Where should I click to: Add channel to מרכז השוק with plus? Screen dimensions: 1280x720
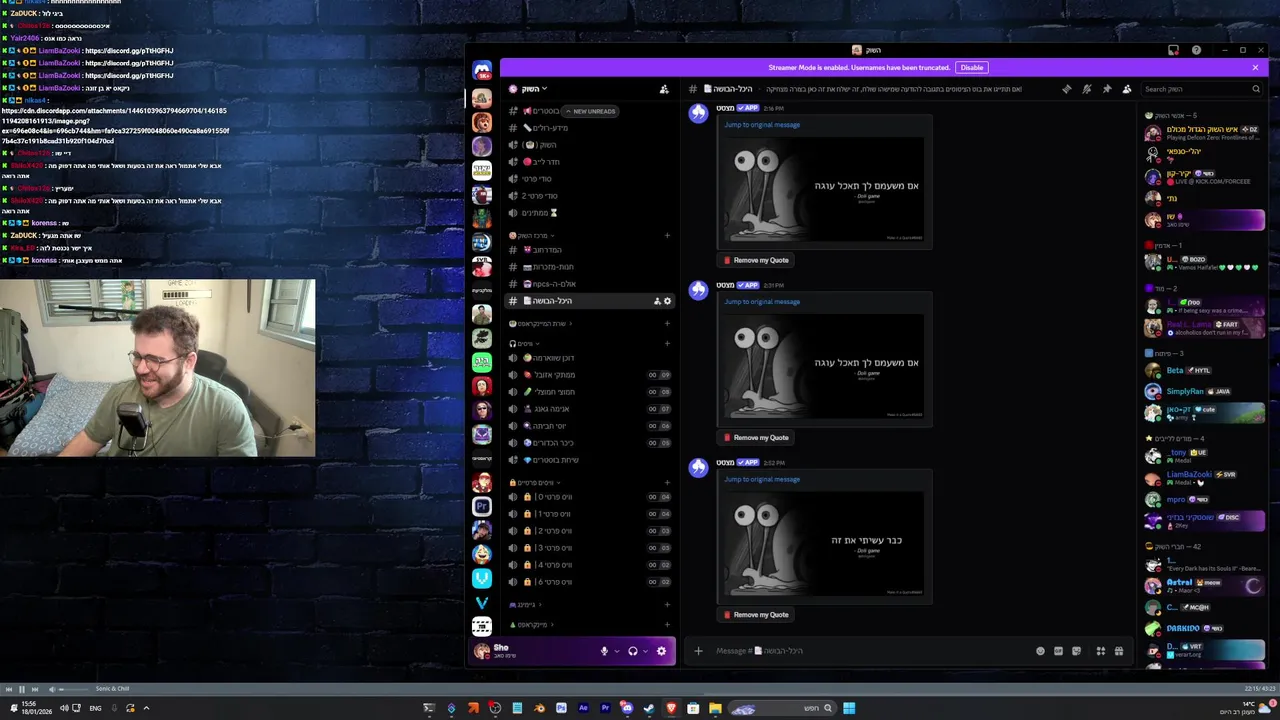pyautogui.click(x=667, y=236)
